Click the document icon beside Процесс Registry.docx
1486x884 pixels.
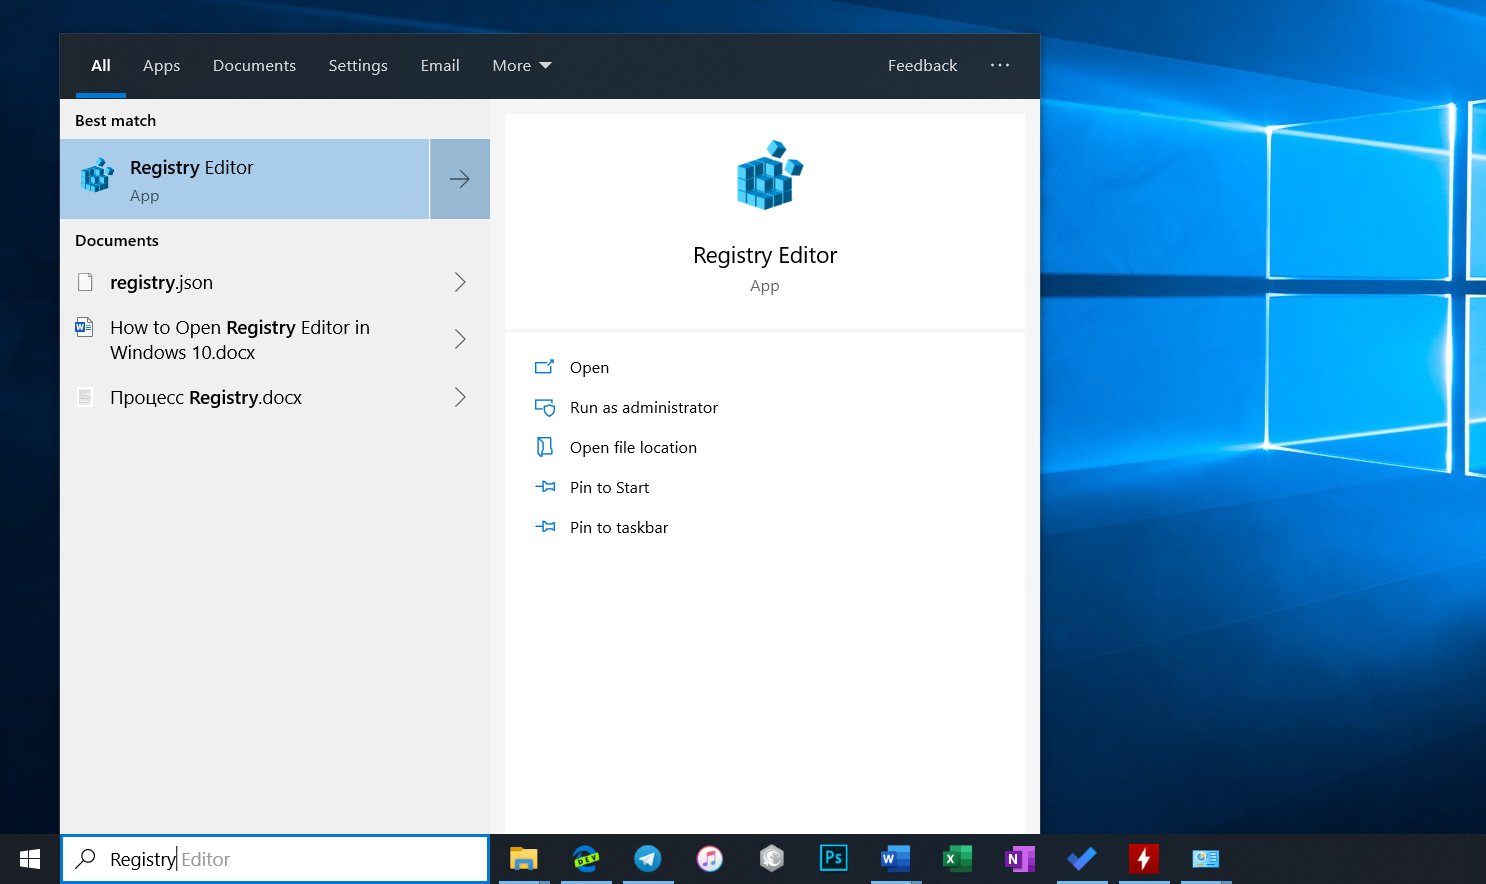pos(86,397)
